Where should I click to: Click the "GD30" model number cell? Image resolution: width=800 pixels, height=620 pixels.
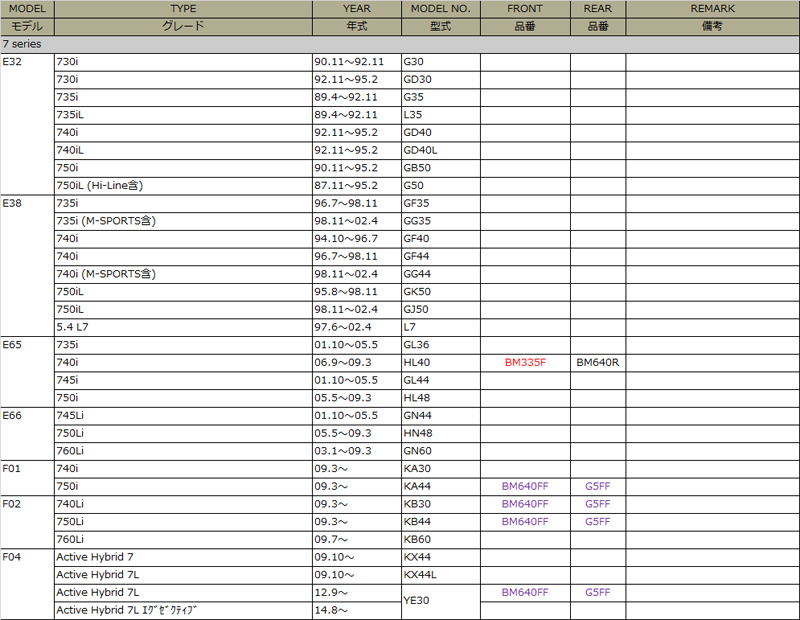pos(441,80)
